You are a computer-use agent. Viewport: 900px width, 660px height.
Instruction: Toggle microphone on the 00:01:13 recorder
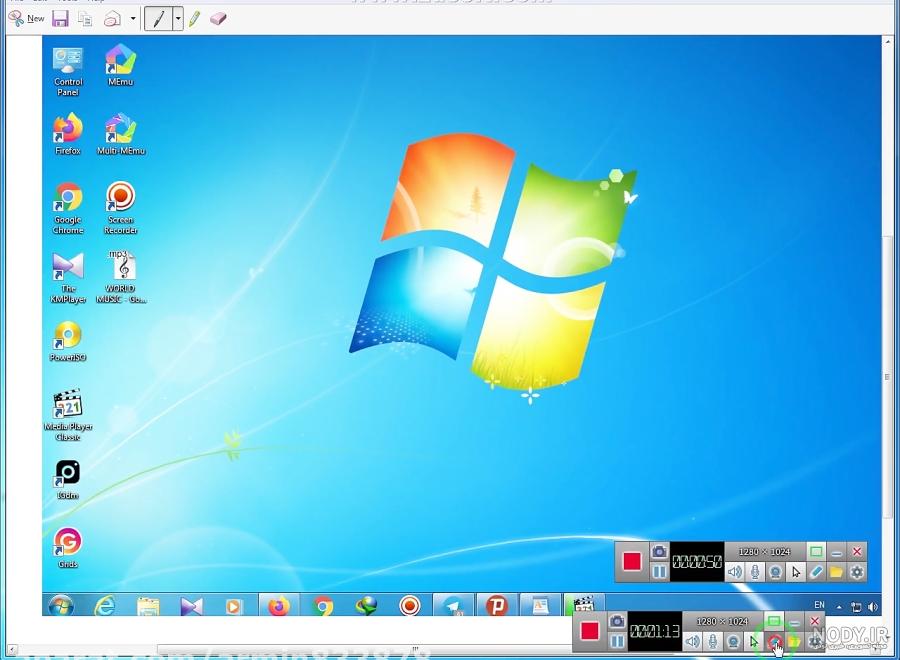click(x=713, y=641)
